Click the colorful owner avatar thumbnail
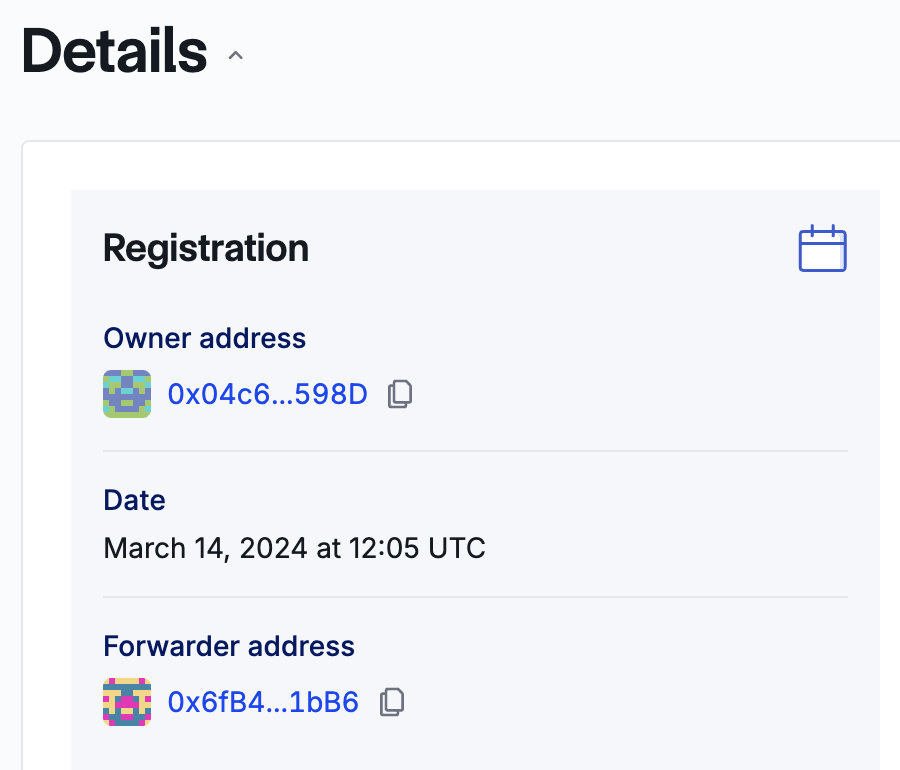Viewport: 900px width, 770px height. (127, 394)
